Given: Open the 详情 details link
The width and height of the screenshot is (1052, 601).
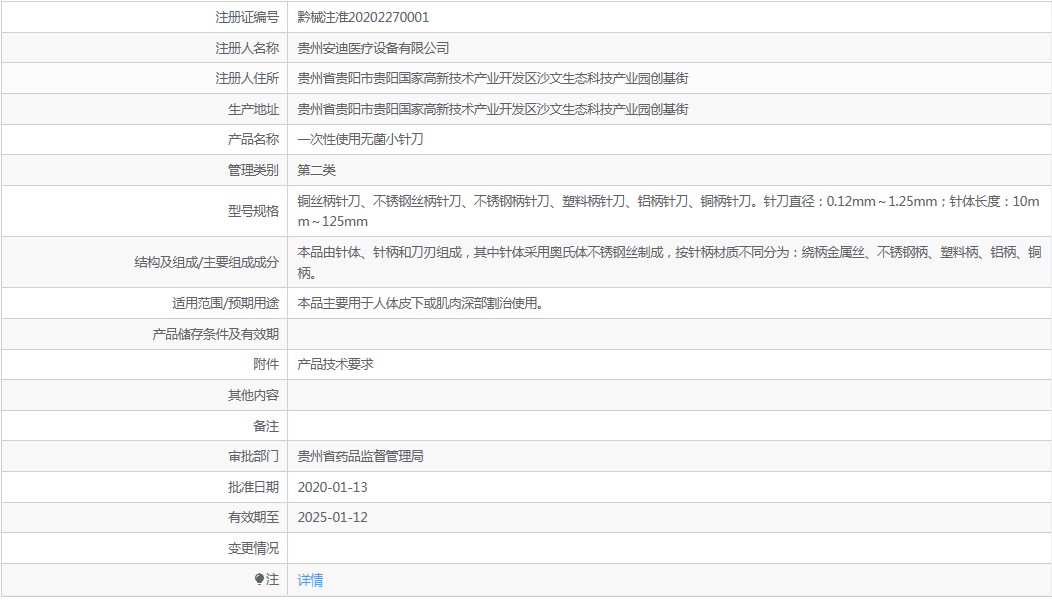Looking at the screenshot, I should 310,580.
